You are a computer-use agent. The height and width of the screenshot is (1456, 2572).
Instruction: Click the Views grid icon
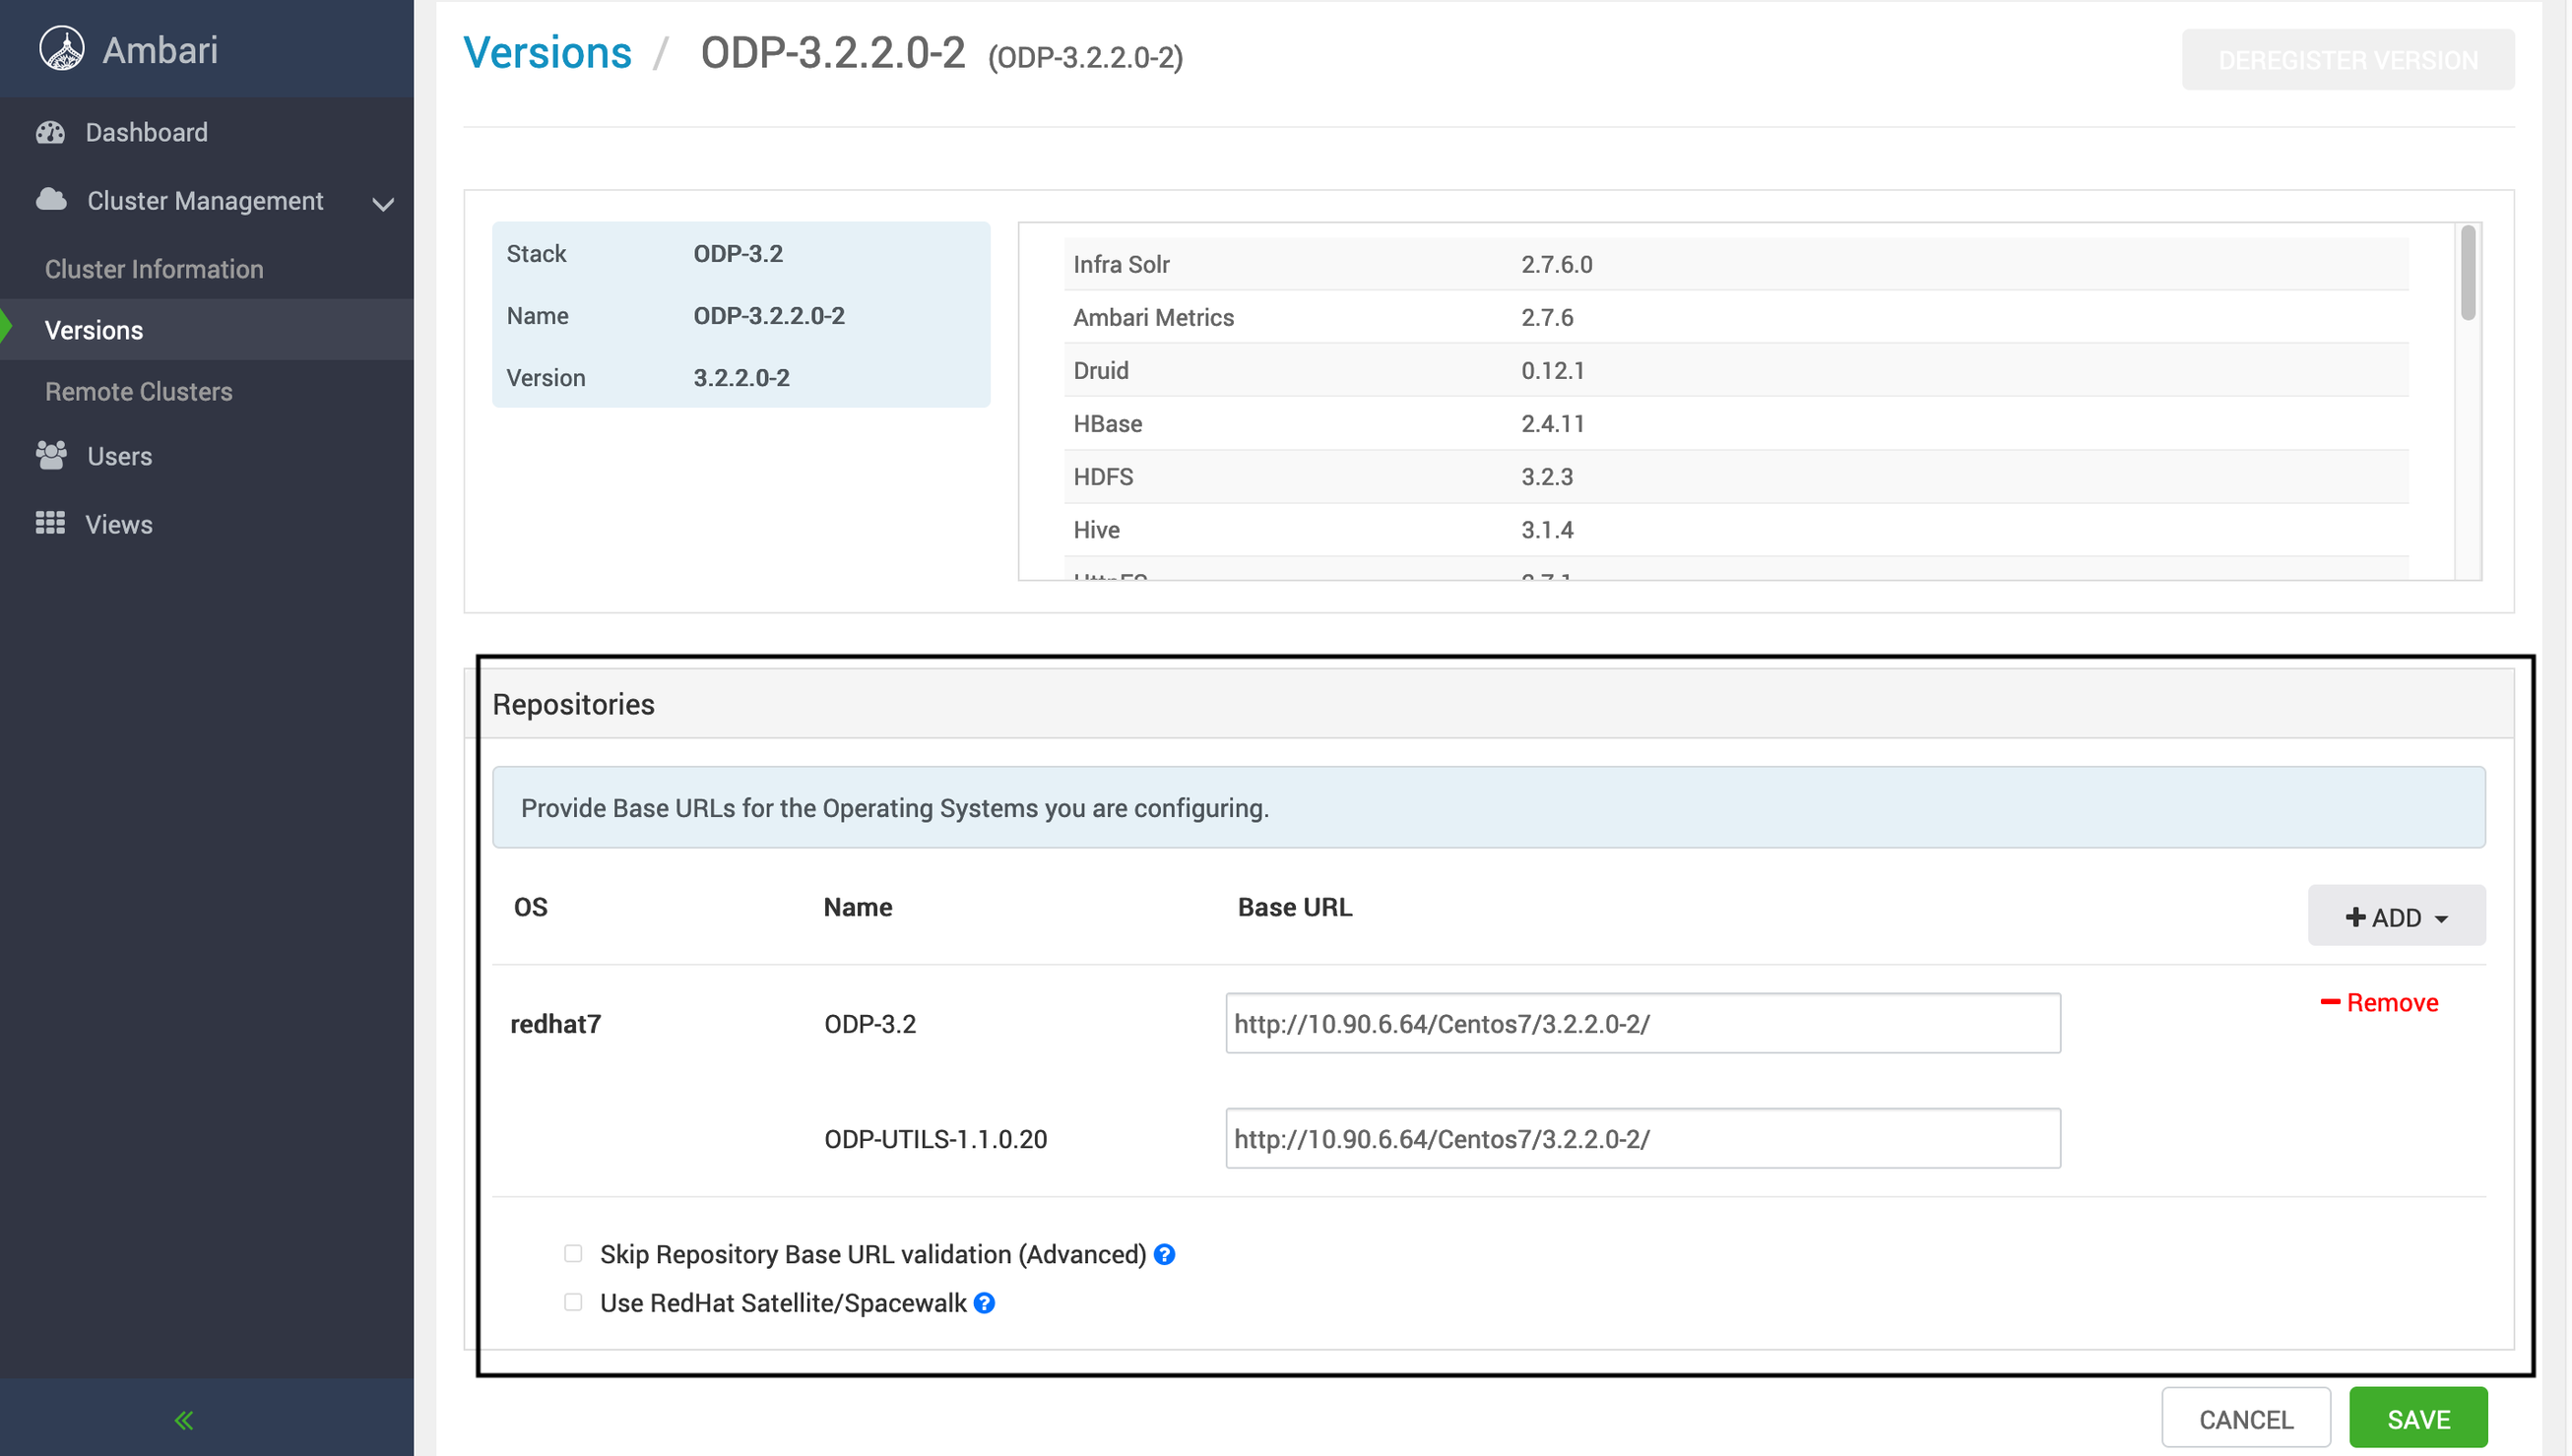coord(50,523)
